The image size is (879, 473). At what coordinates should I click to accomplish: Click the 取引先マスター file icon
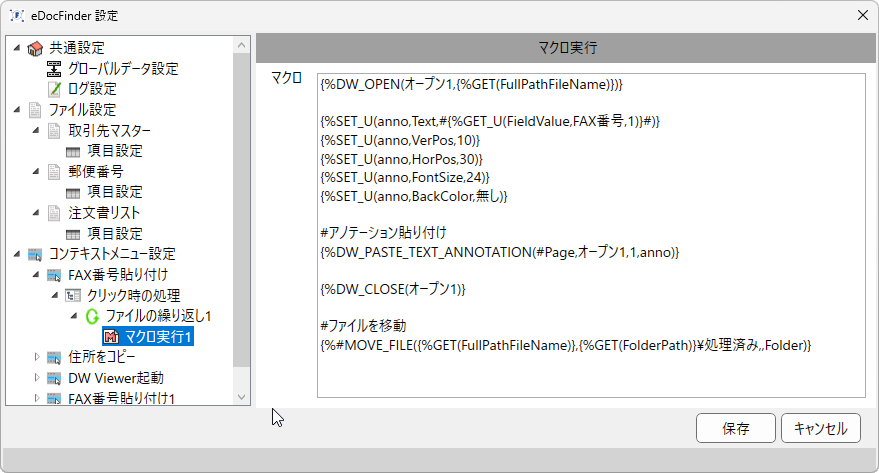(x=54, y=131)
